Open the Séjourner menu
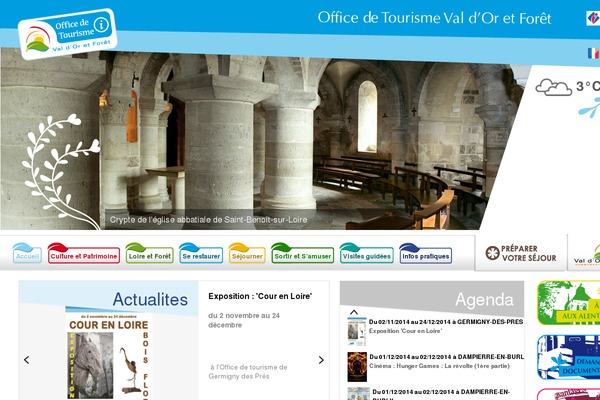This screenshot has height=400, width=600. coord(247,253)
